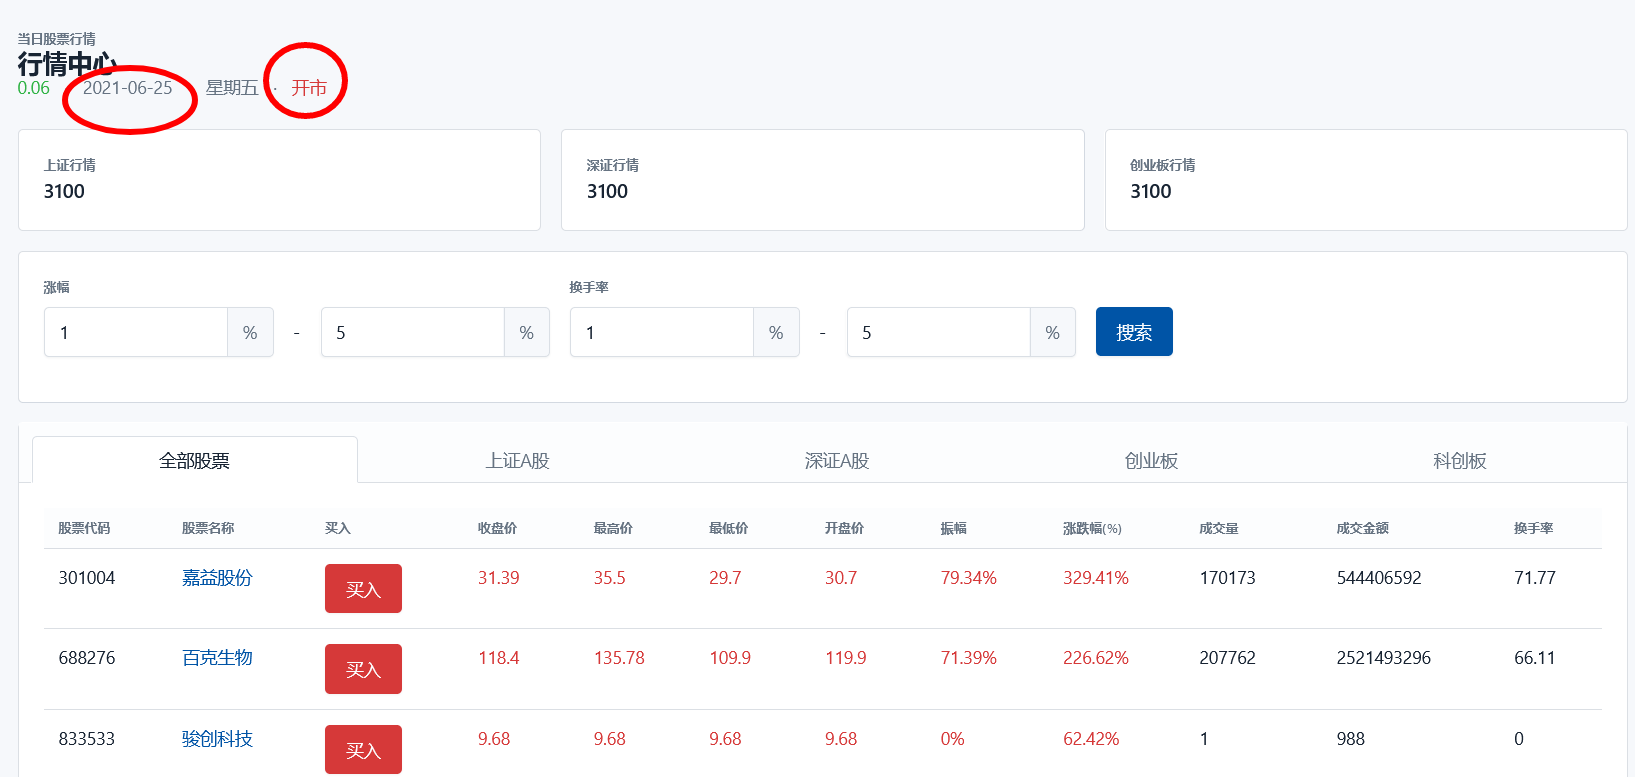Click stock code 833533
The image size is (1635, 777).
[x=87, y=739]
